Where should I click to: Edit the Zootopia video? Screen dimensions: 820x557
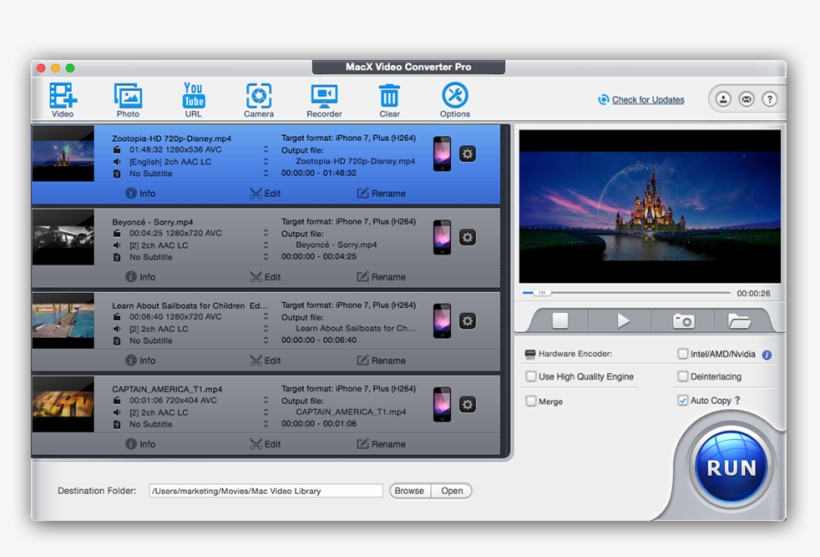coord(265,194)
